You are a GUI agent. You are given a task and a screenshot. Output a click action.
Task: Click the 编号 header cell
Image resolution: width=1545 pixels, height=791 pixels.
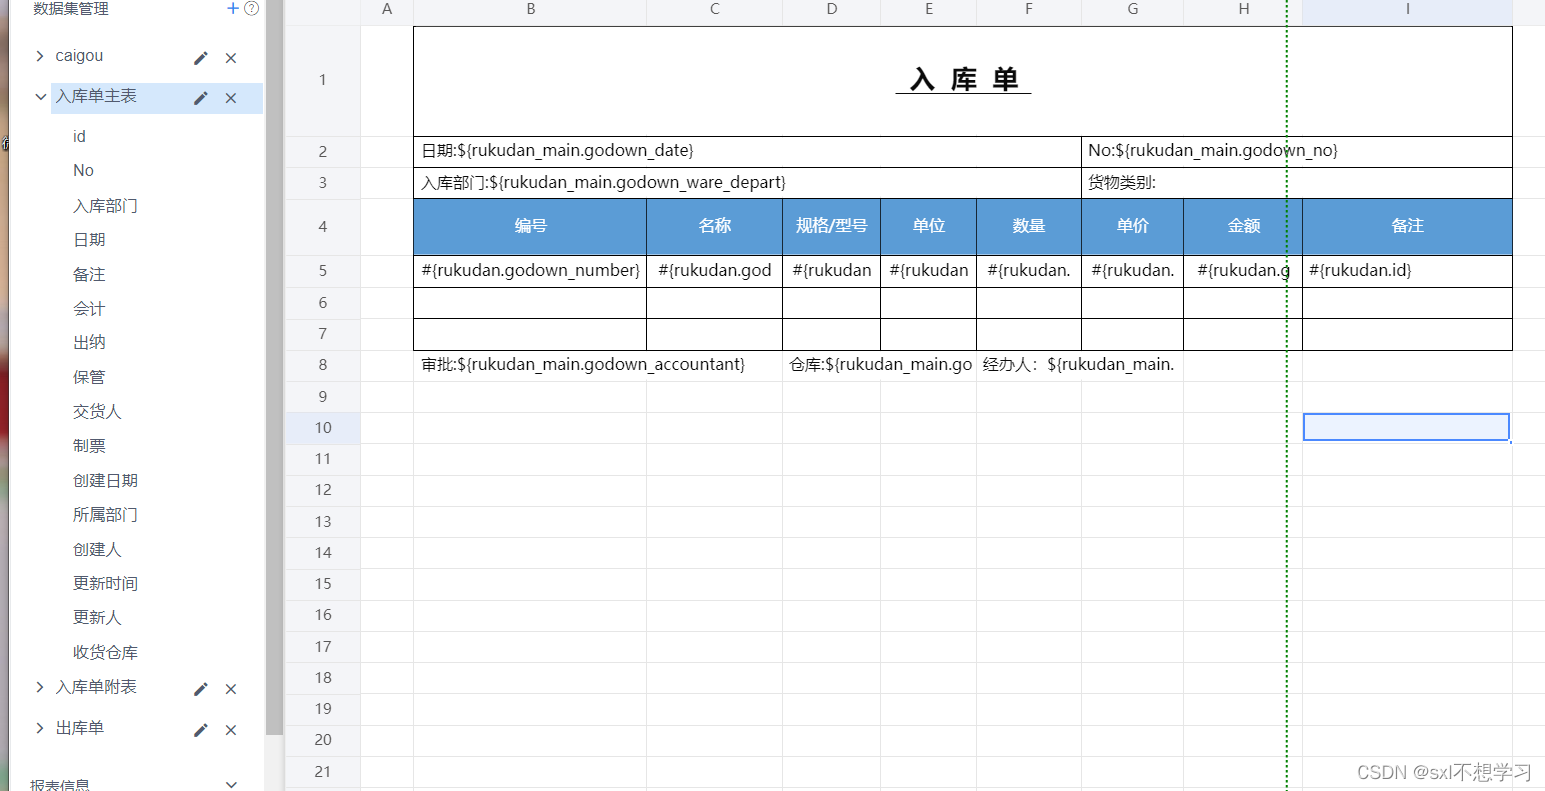[530, 226]
